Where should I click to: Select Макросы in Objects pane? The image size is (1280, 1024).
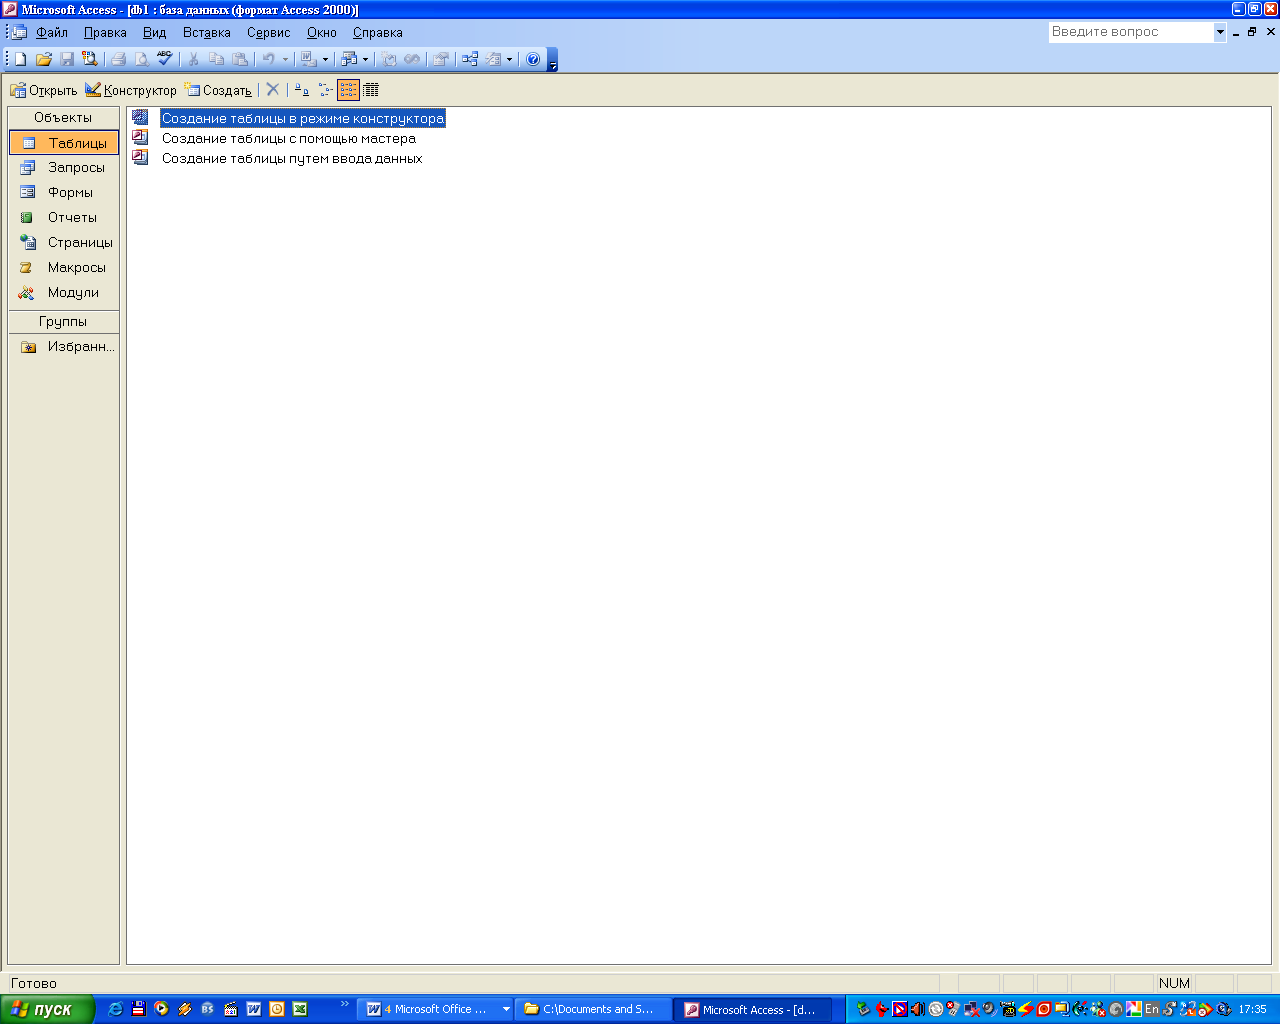(64, 268)
